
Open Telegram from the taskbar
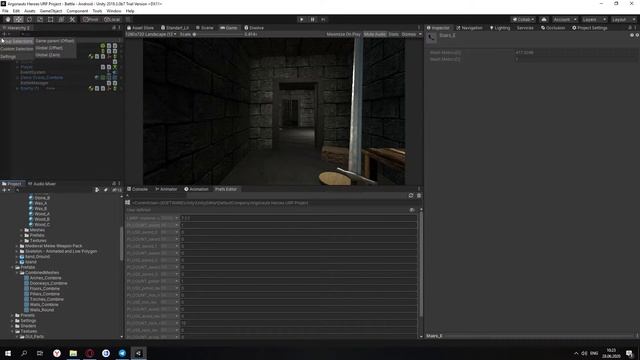coord(122,353)
